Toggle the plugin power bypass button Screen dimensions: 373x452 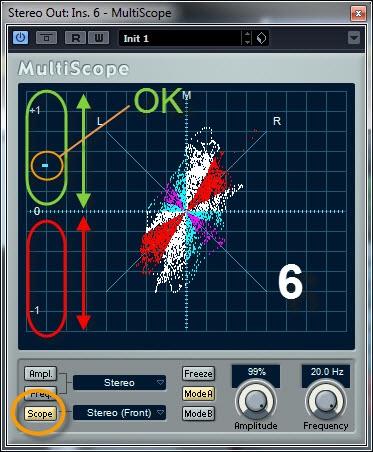(x=20, y=38)
